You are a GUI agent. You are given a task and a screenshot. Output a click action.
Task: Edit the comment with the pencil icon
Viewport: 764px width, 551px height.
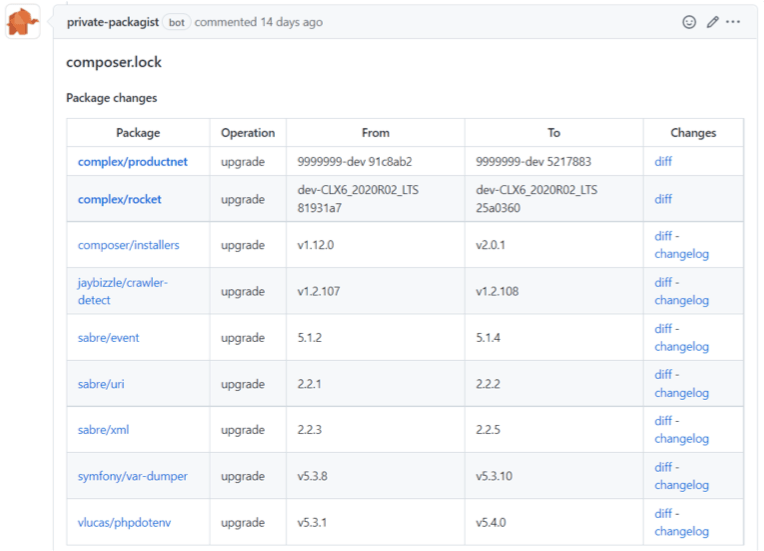(712, 22)
